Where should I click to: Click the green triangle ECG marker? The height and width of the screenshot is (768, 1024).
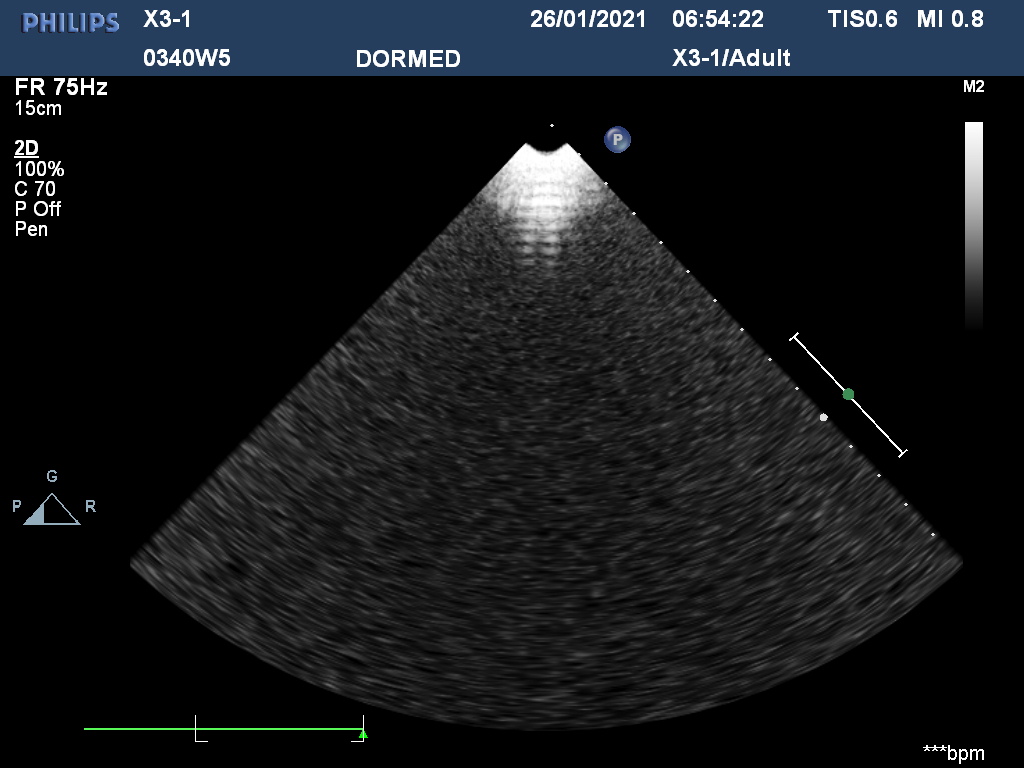(x=363, y=734)
